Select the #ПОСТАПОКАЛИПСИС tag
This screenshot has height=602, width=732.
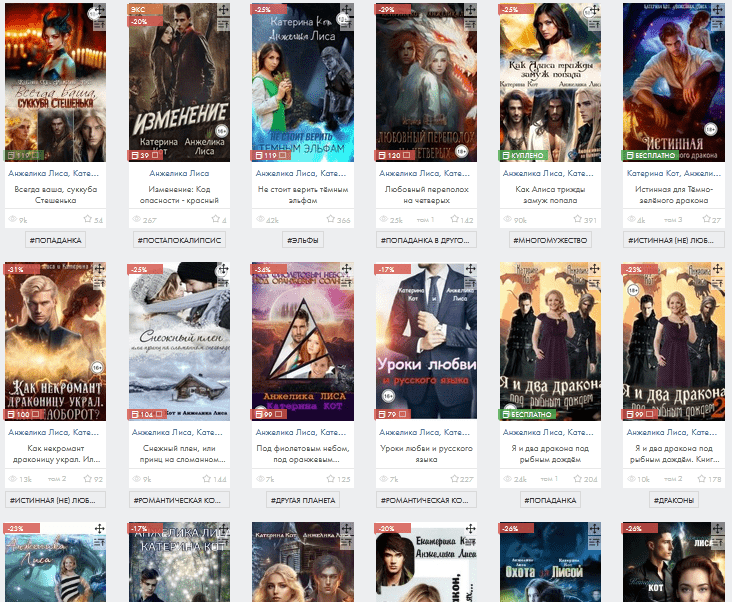[178, 241]
